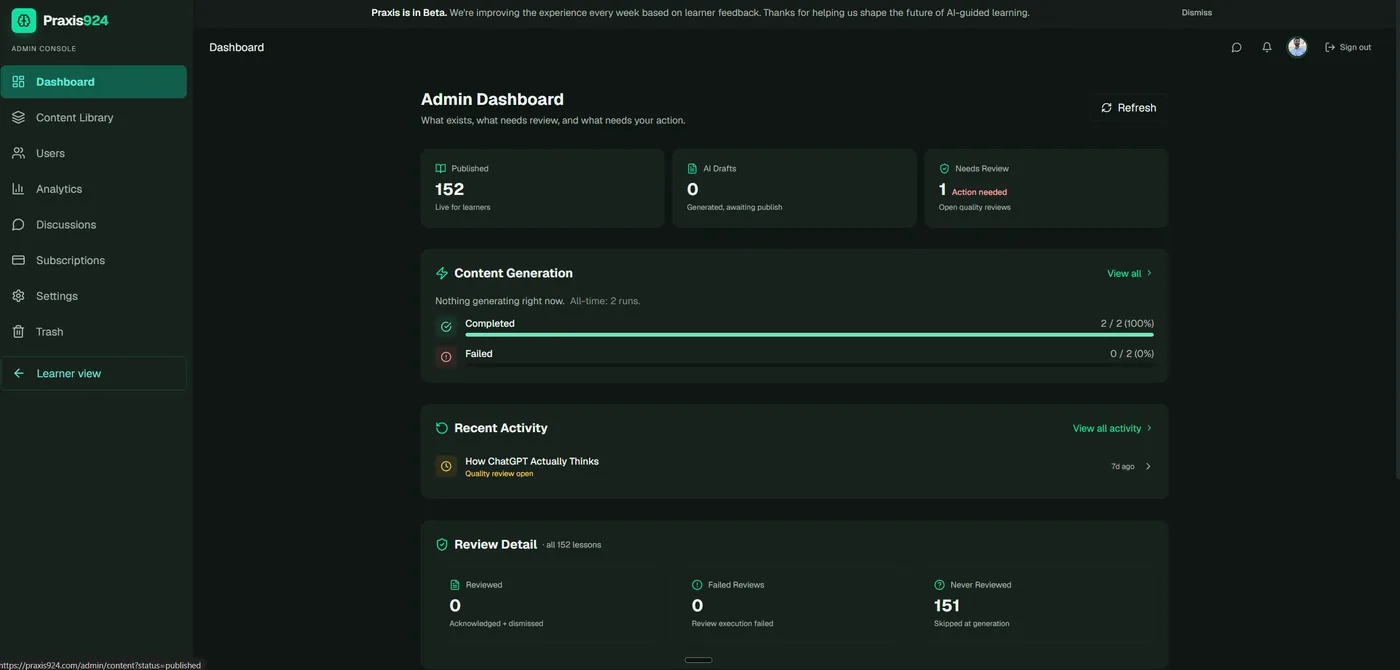Viewport: 1400px width, 670px height.
Task: Click the Completed progress bar
Action: (809, 334)
